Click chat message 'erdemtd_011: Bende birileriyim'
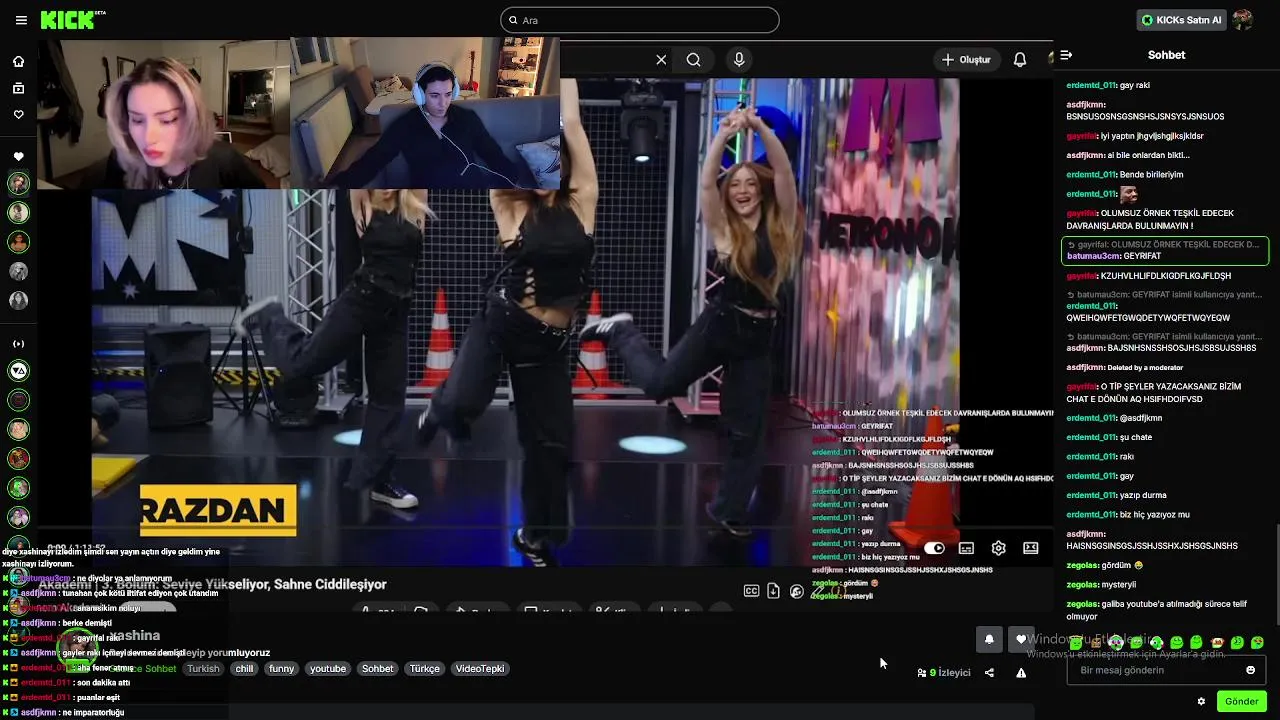 (1125, 175)
